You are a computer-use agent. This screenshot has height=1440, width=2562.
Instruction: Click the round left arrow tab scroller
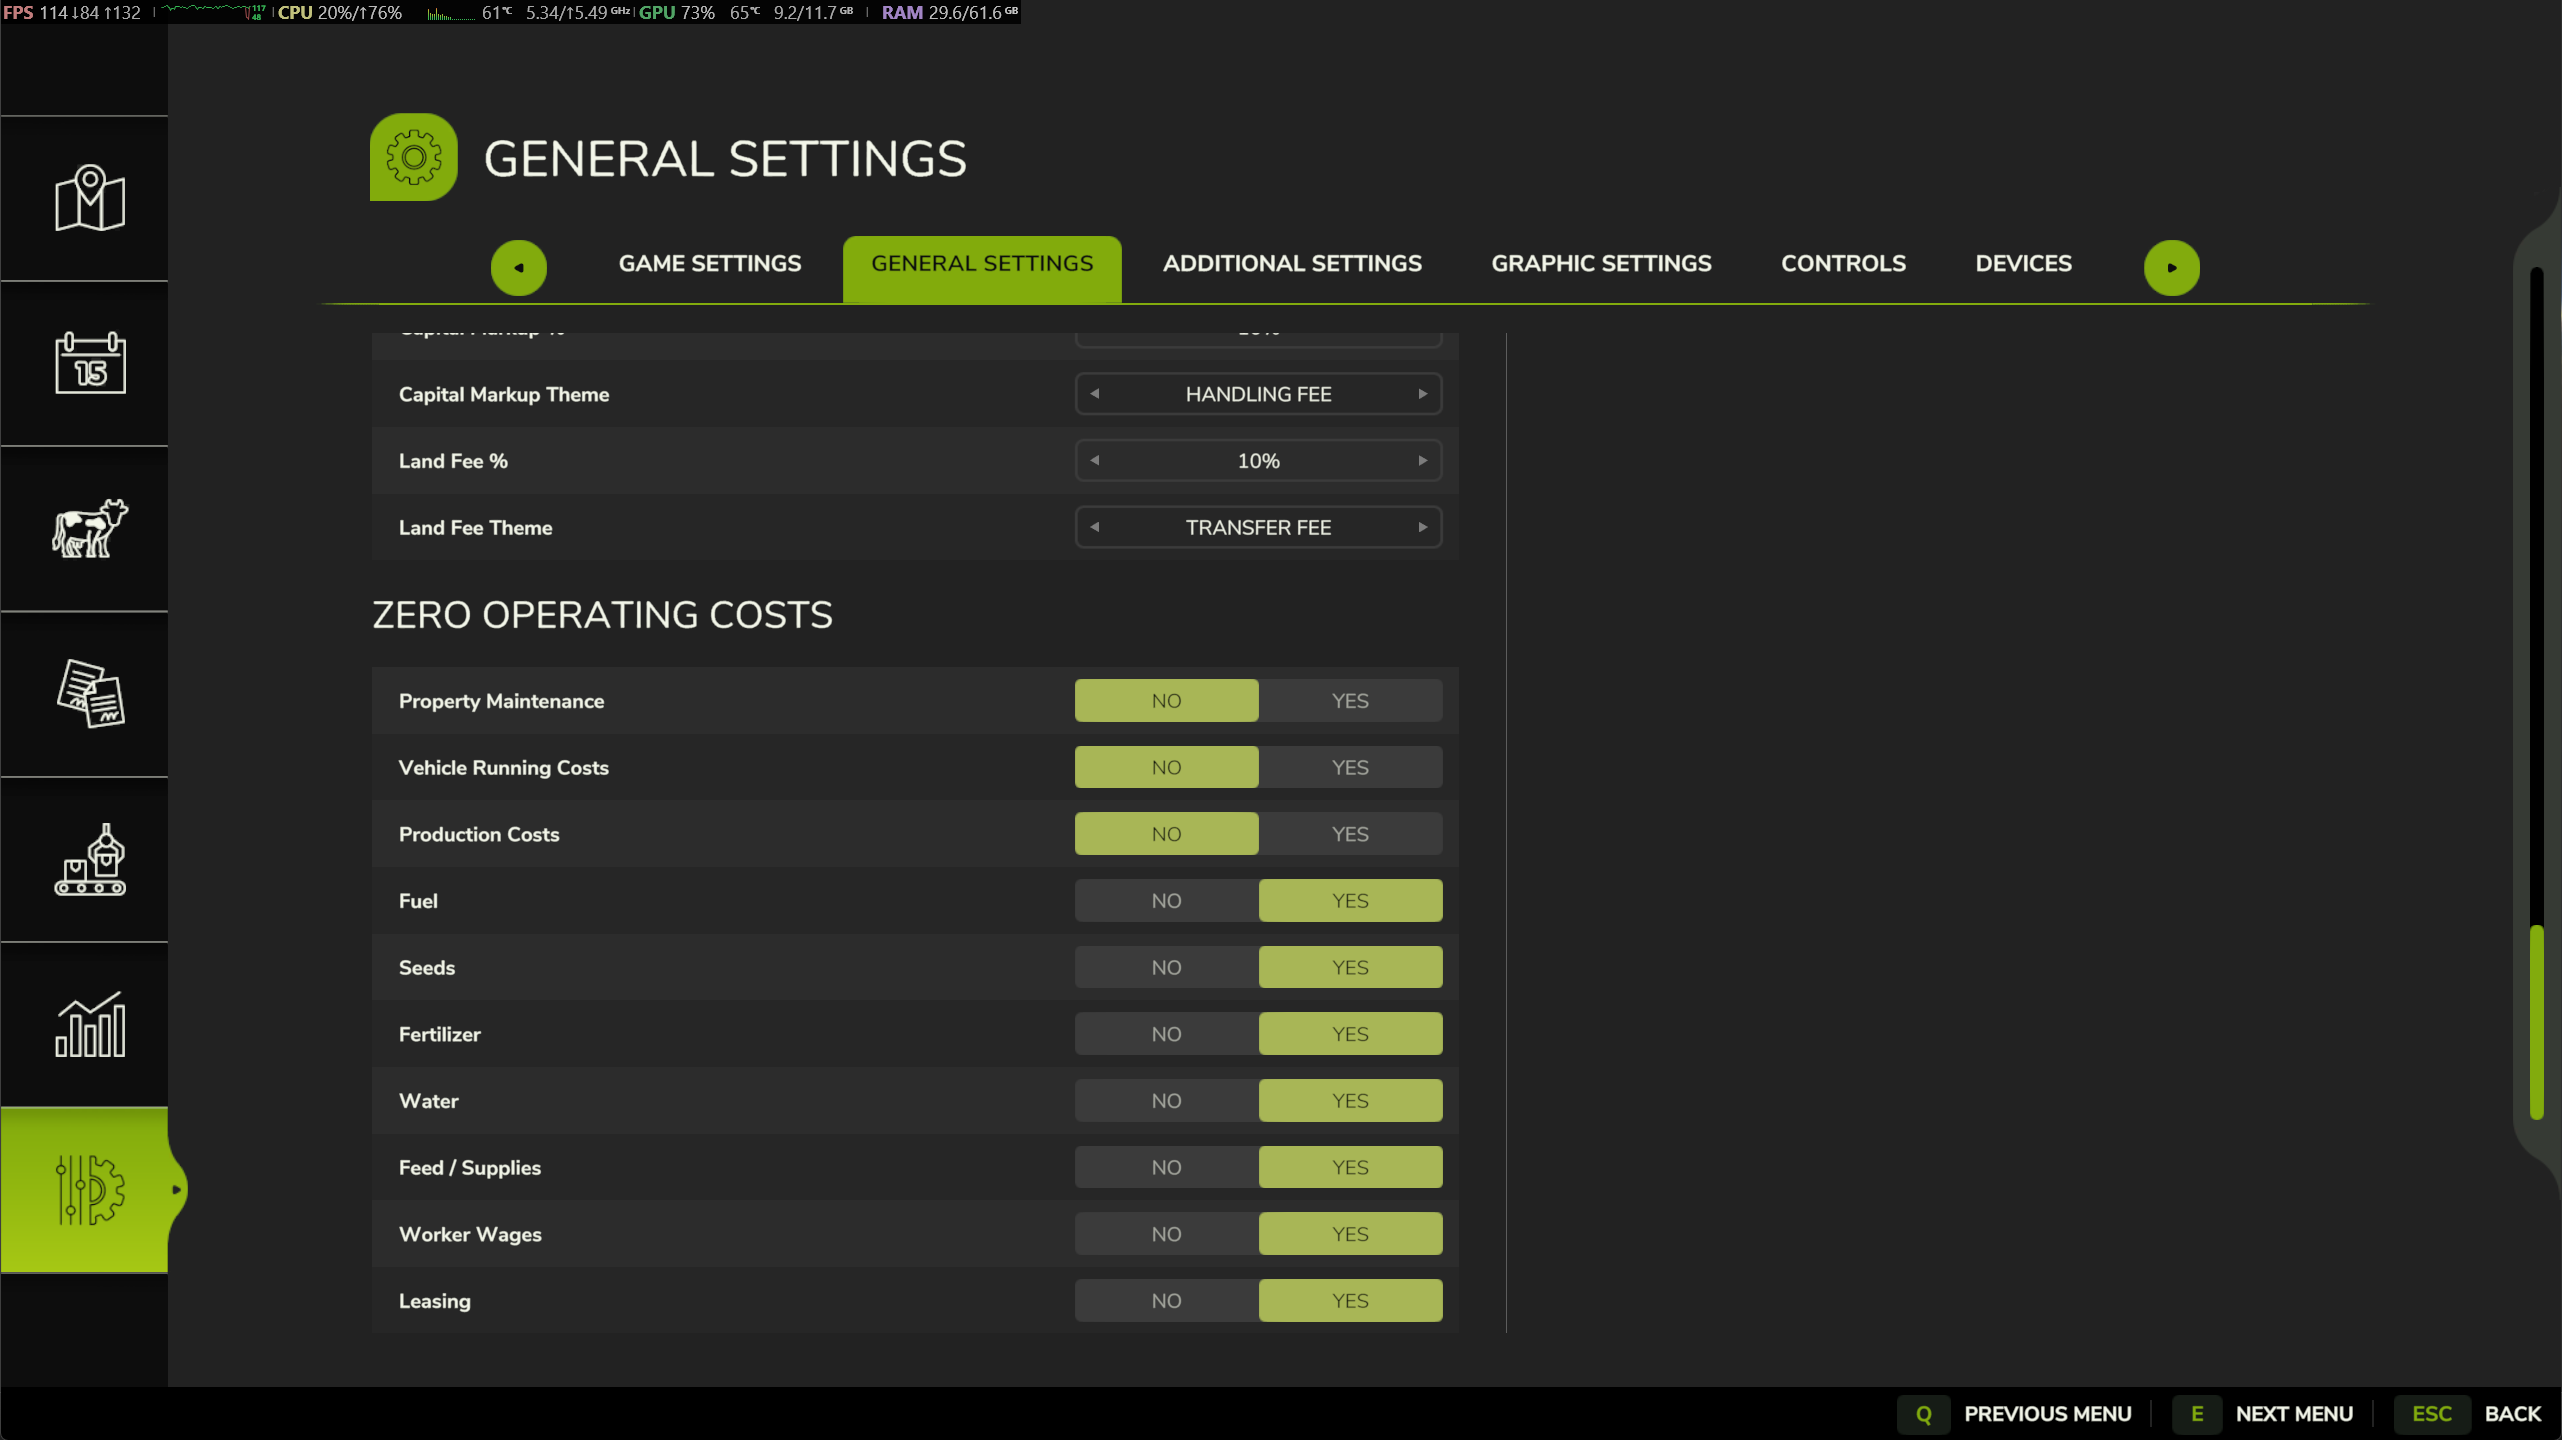518,267
